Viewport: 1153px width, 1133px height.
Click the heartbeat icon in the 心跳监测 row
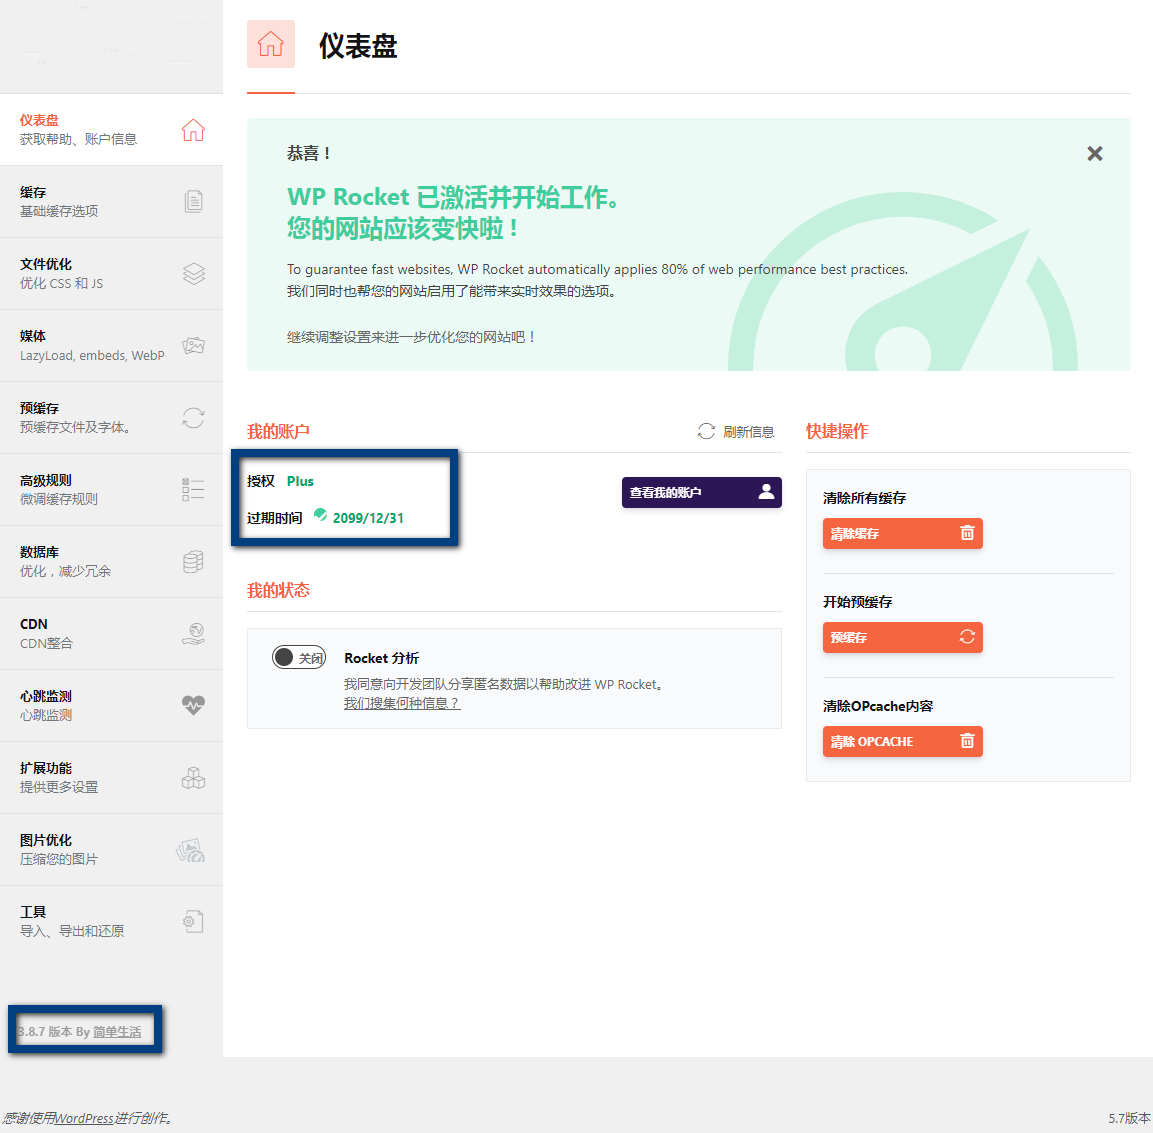[193, 705]
